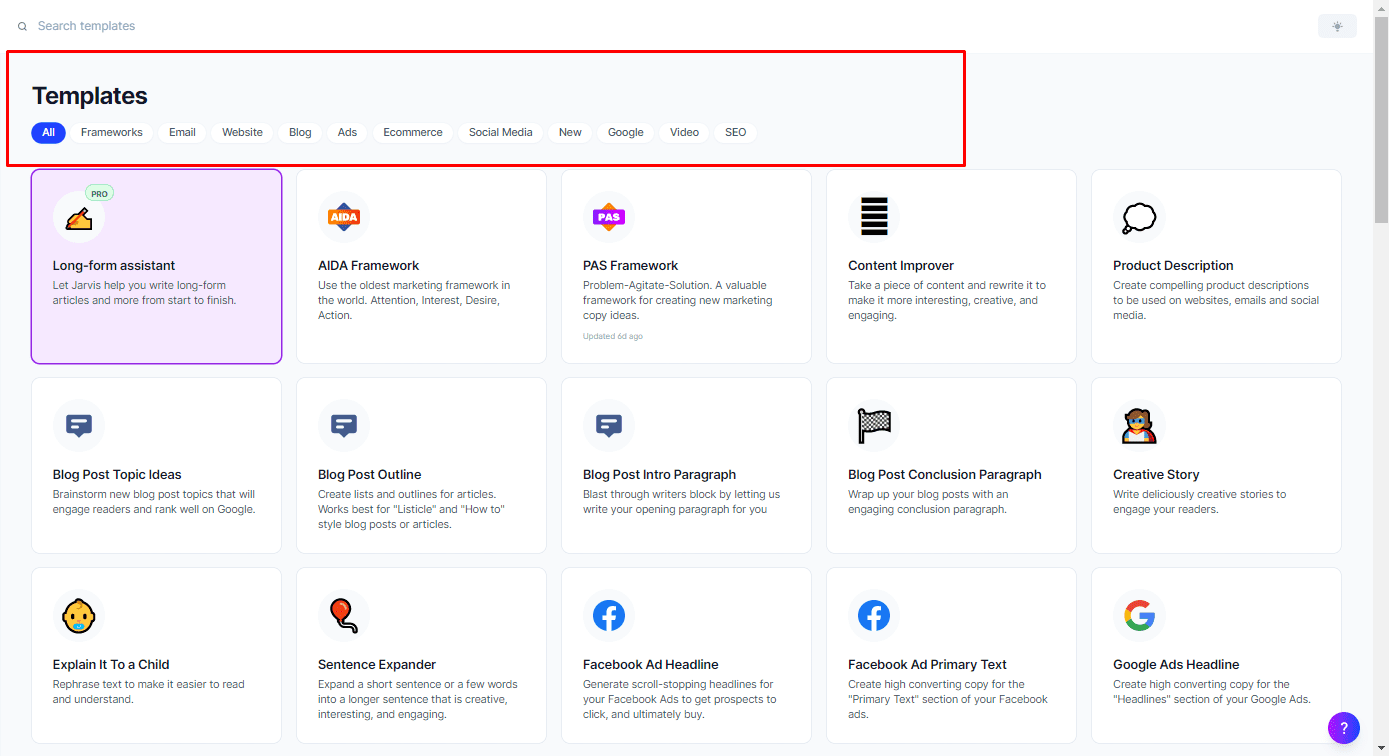This screenshot has width=1389, height=756.
Task: Filter templates by Email
Action: click(x=182, y=132)
